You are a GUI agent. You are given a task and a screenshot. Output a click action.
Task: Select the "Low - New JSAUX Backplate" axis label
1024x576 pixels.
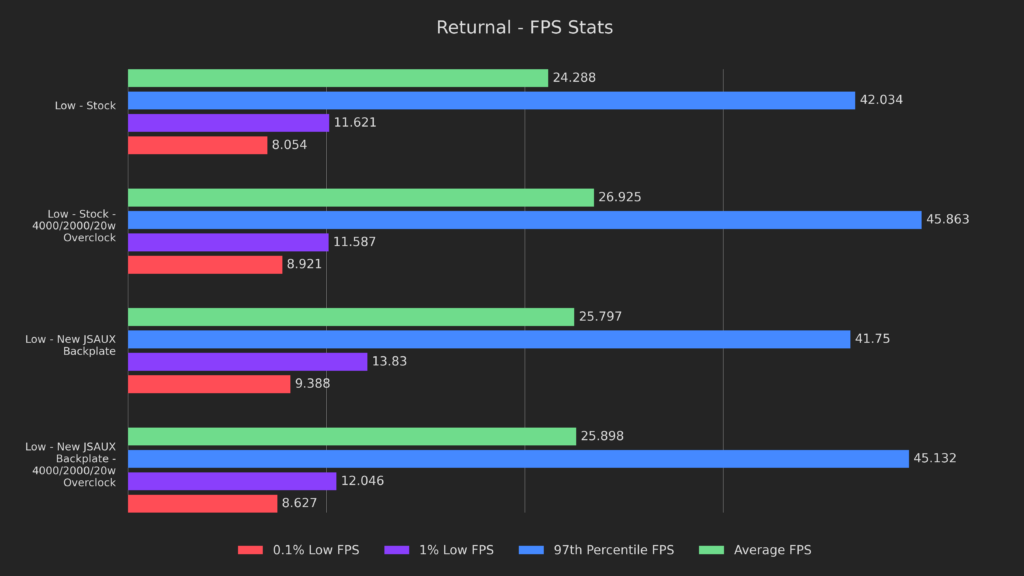[70, 345]
